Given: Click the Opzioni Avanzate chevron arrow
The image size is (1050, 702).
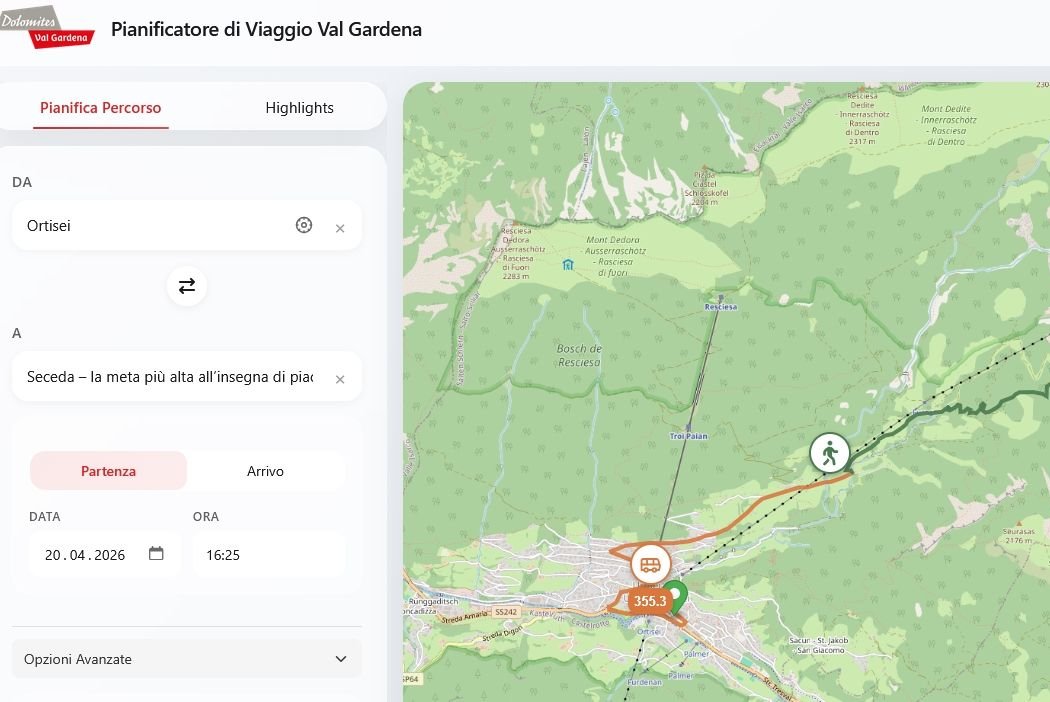Looking at the screenshot, I should click(341, 658).
